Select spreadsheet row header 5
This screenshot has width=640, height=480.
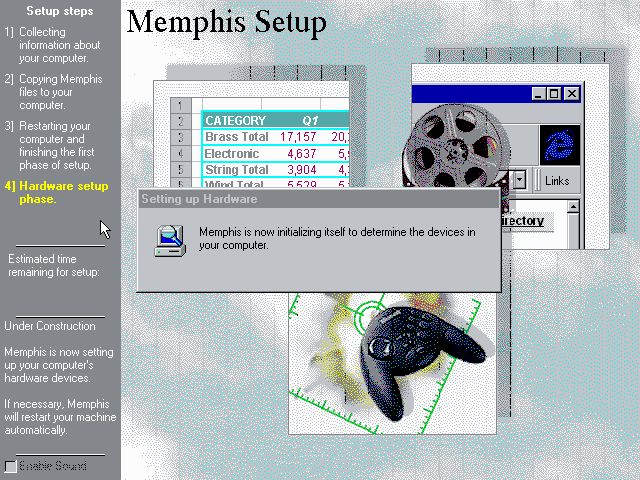(180, 169)
